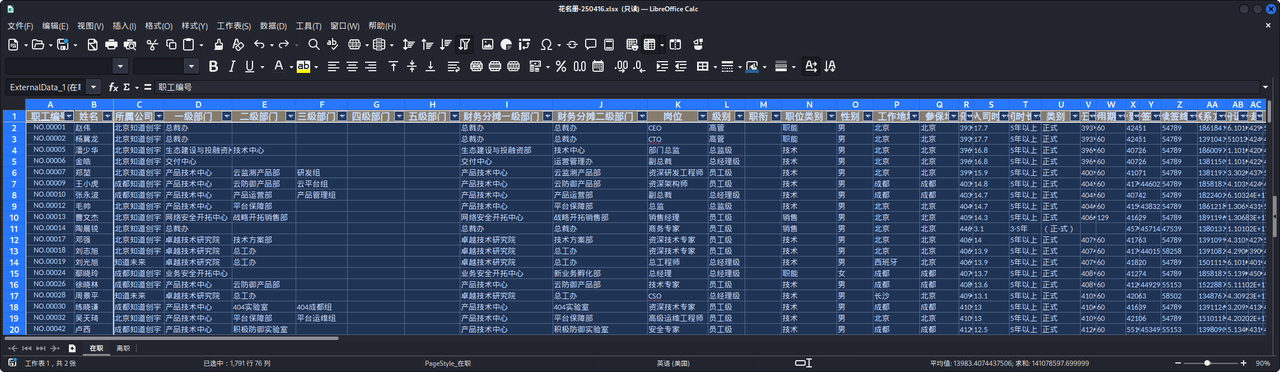Export directly as PDF
Screen dimensions: 1280x372
pos(92,45)
